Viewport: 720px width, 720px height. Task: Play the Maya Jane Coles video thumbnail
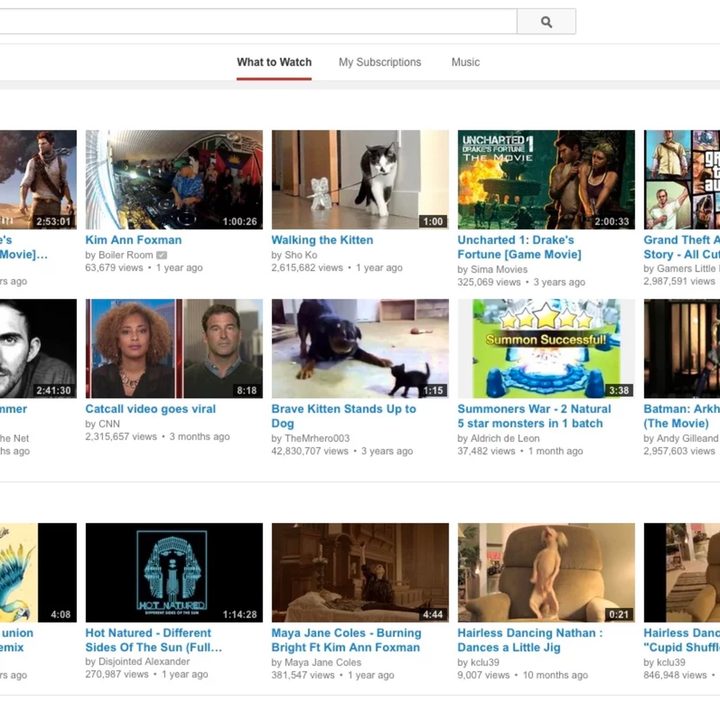[360, 573]
